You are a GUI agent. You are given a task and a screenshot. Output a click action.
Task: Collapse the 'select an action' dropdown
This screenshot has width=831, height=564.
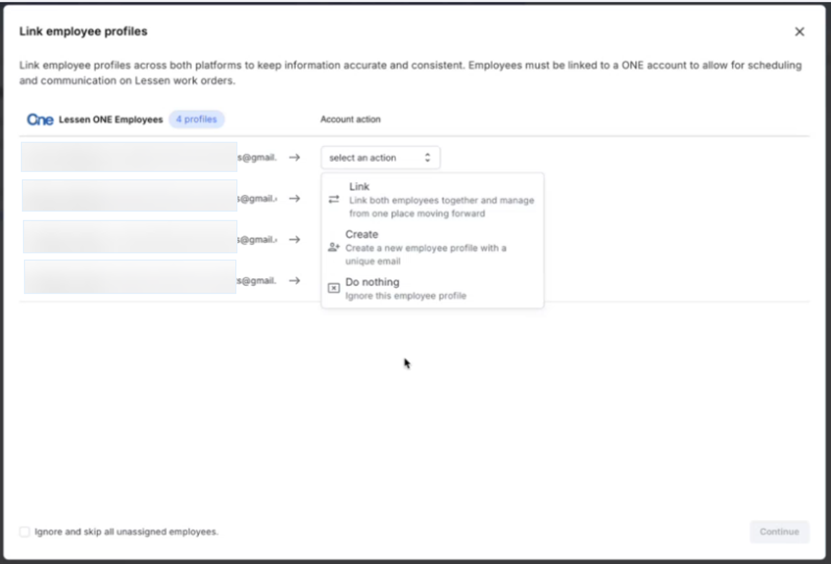click(380, 158)
